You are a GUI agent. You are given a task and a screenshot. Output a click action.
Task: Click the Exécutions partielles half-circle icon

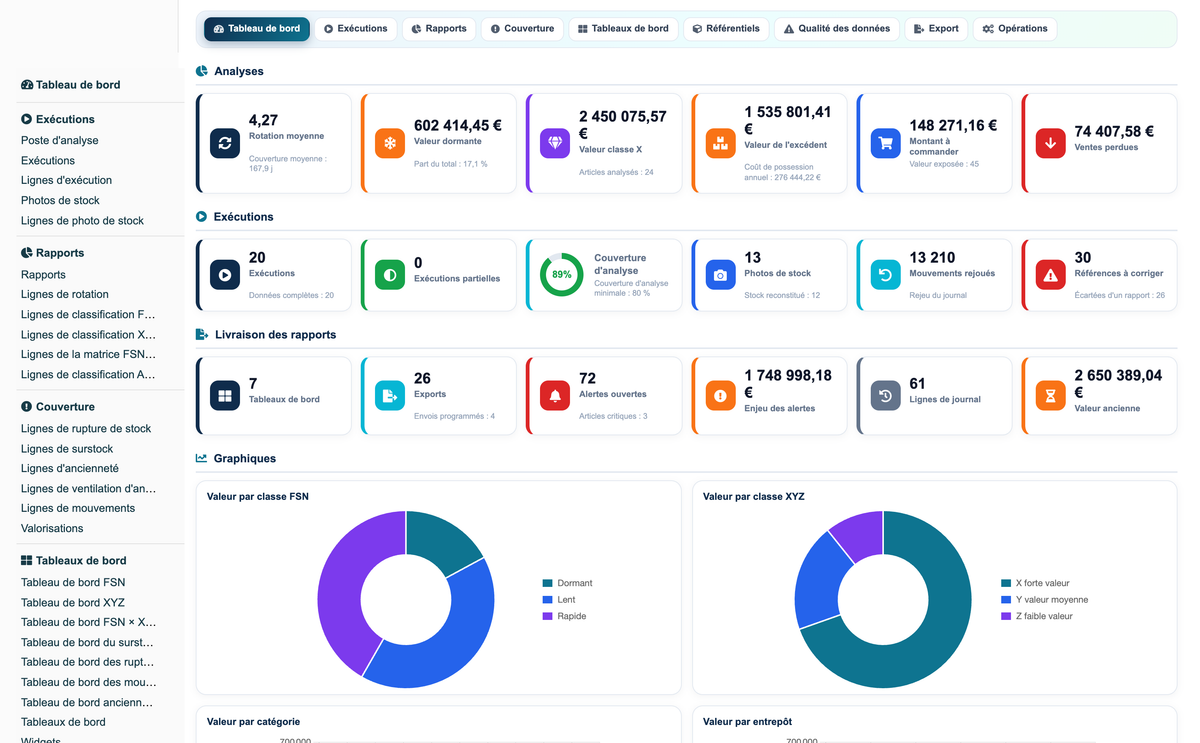coord(390,275)
